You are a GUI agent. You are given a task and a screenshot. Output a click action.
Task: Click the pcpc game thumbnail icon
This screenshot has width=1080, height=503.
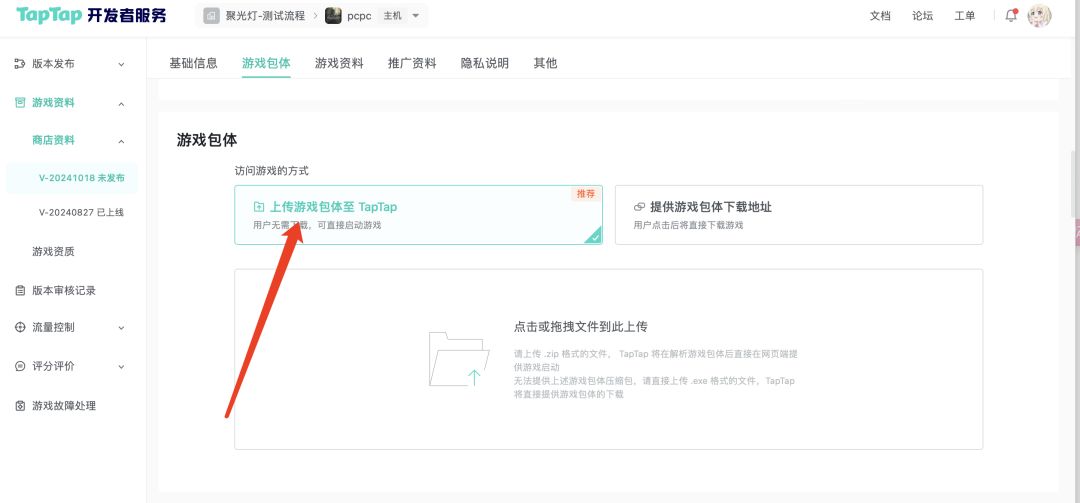point(333,15)
